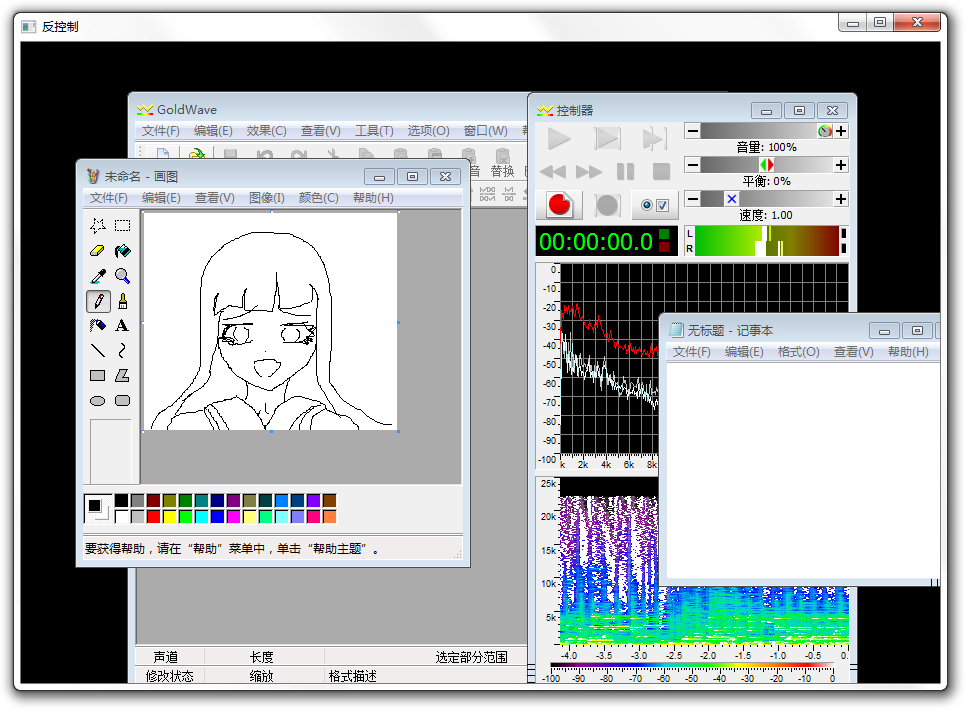966x710 pixels.
Task: Choose the Eraser tool in Paint
Action: click(x=97, y=251)
